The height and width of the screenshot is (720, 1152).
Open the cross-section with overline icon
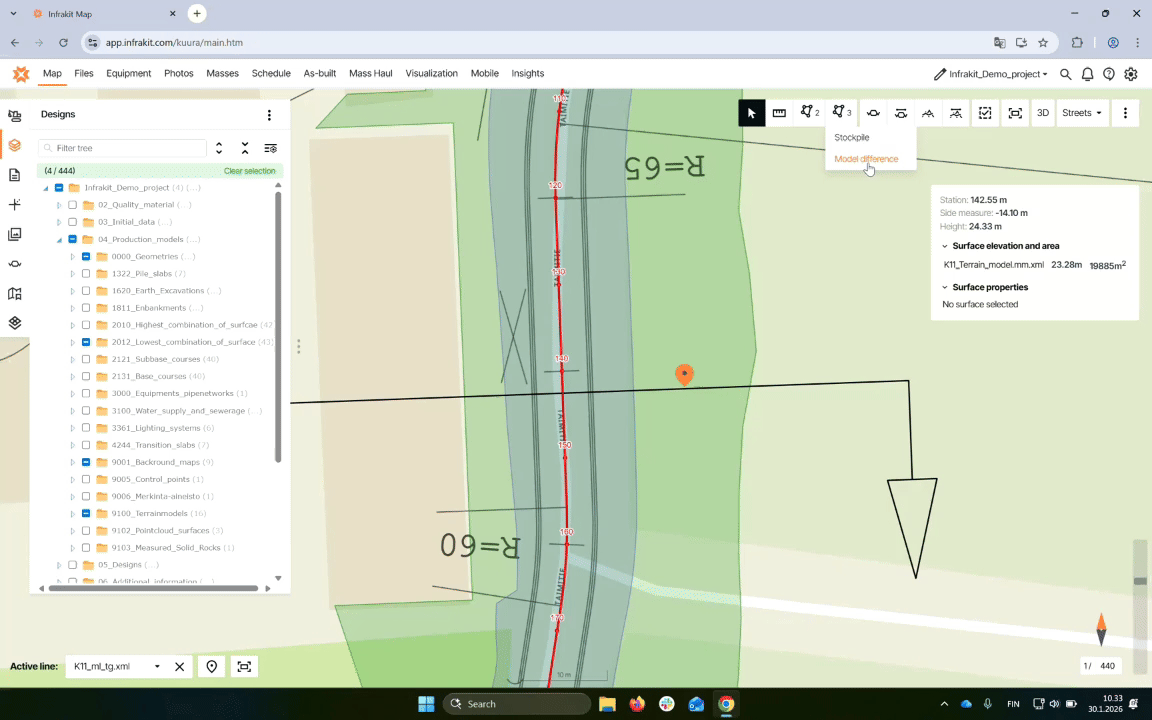(901, 113)
